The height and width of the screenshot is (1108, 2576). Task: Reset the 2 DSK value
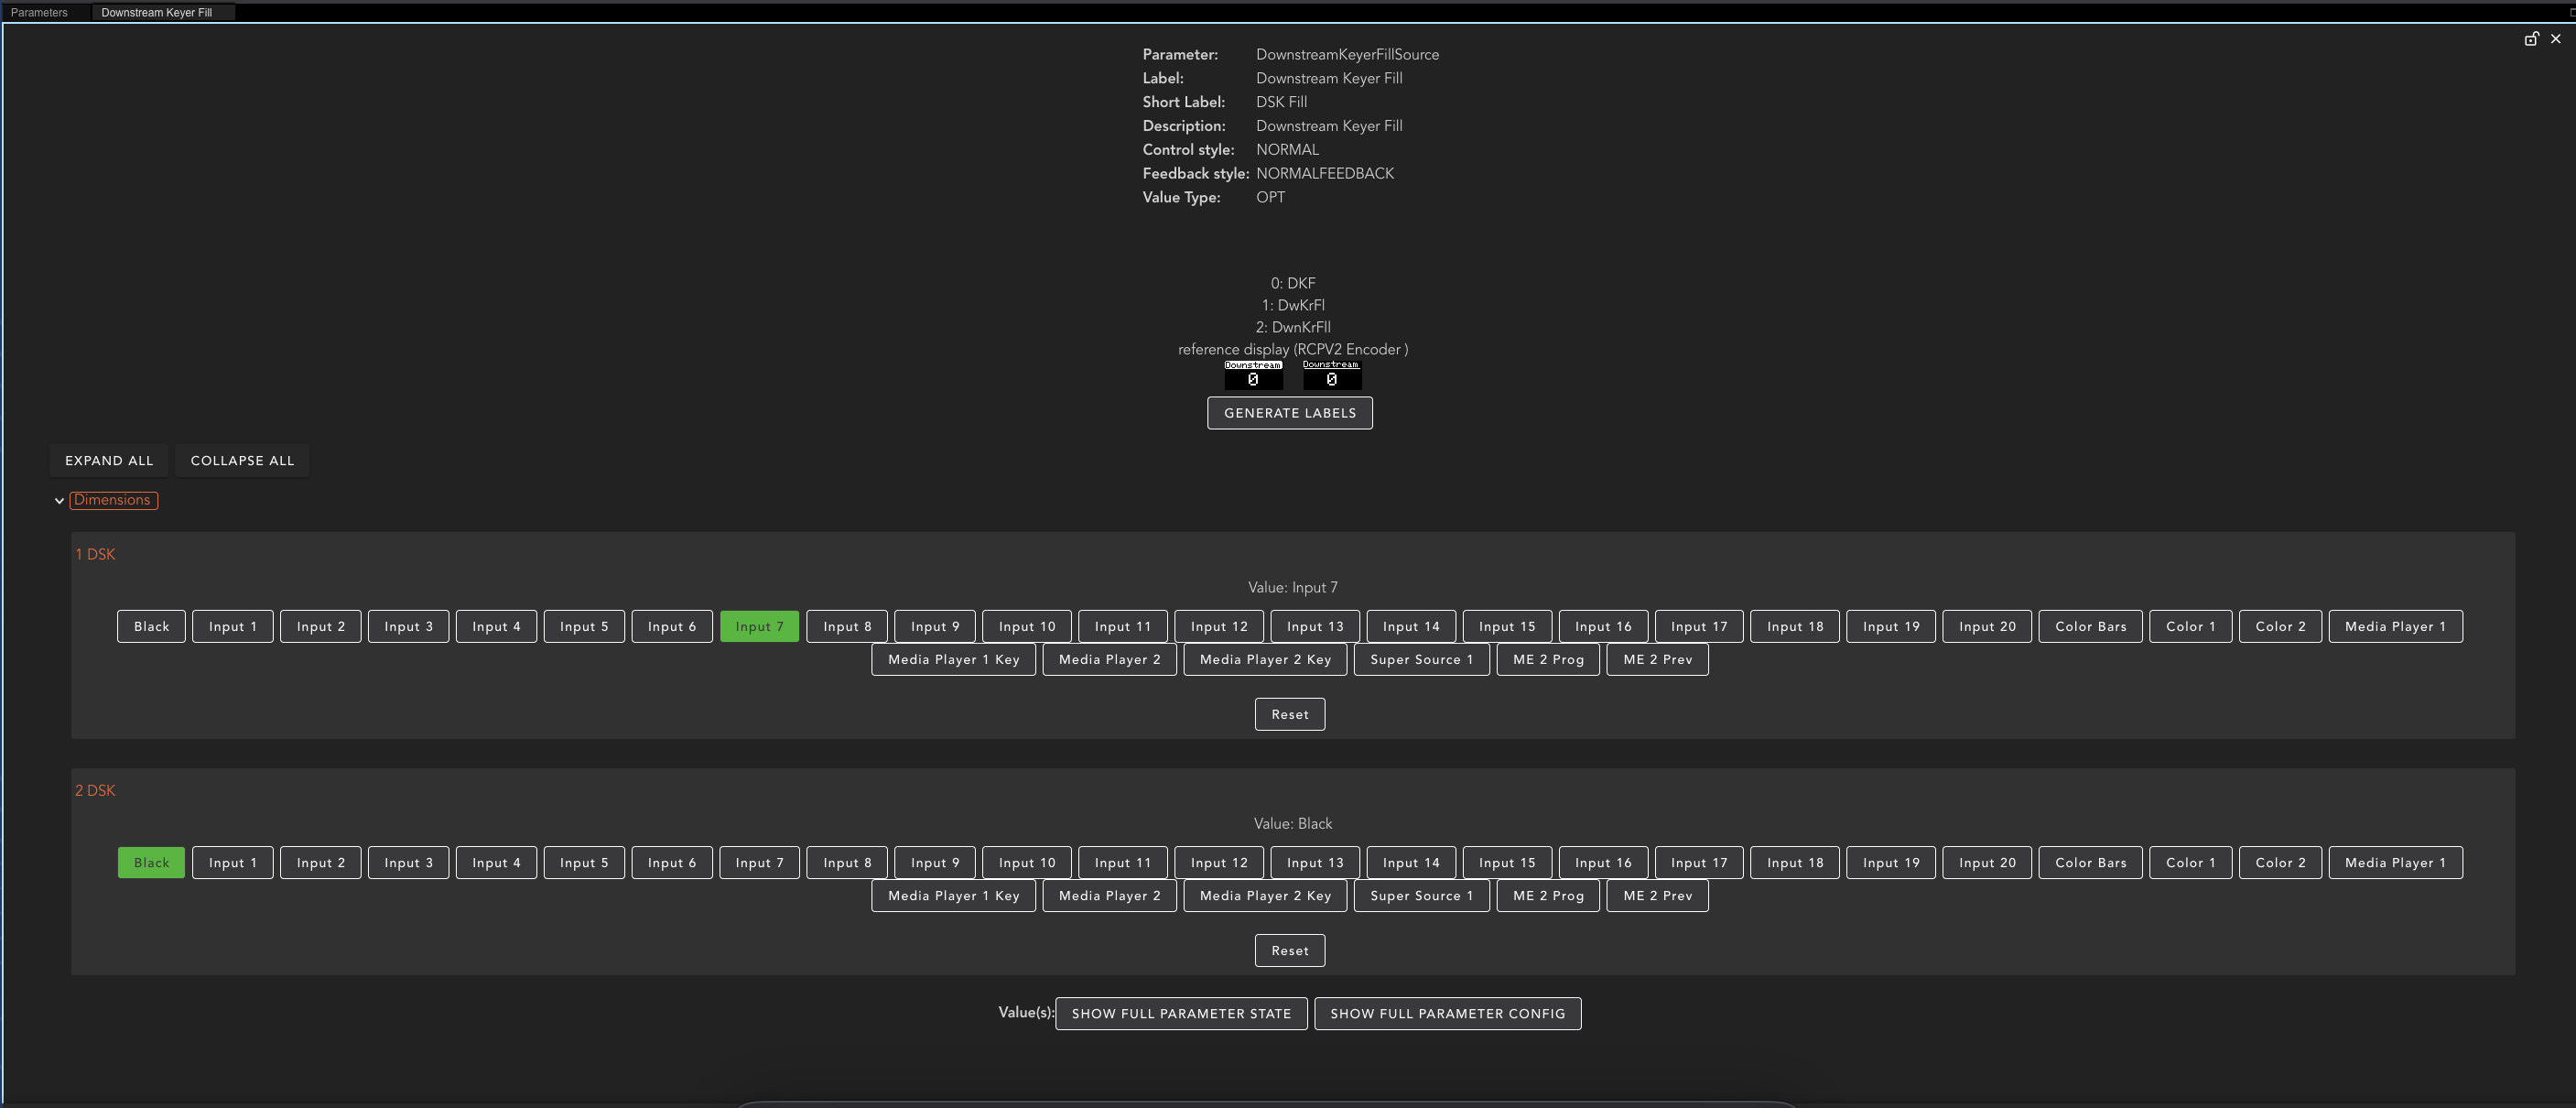pos(1289,950)
